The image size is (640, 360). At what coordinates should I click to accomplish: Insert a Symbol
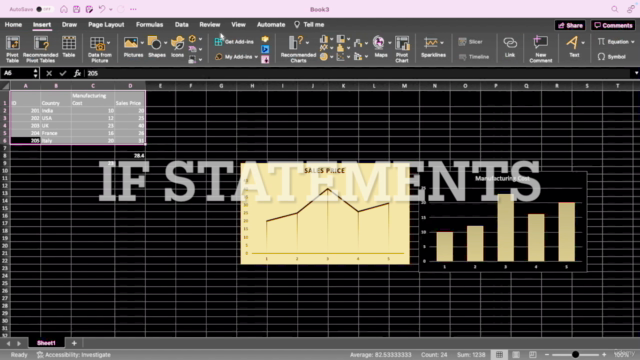611,57
